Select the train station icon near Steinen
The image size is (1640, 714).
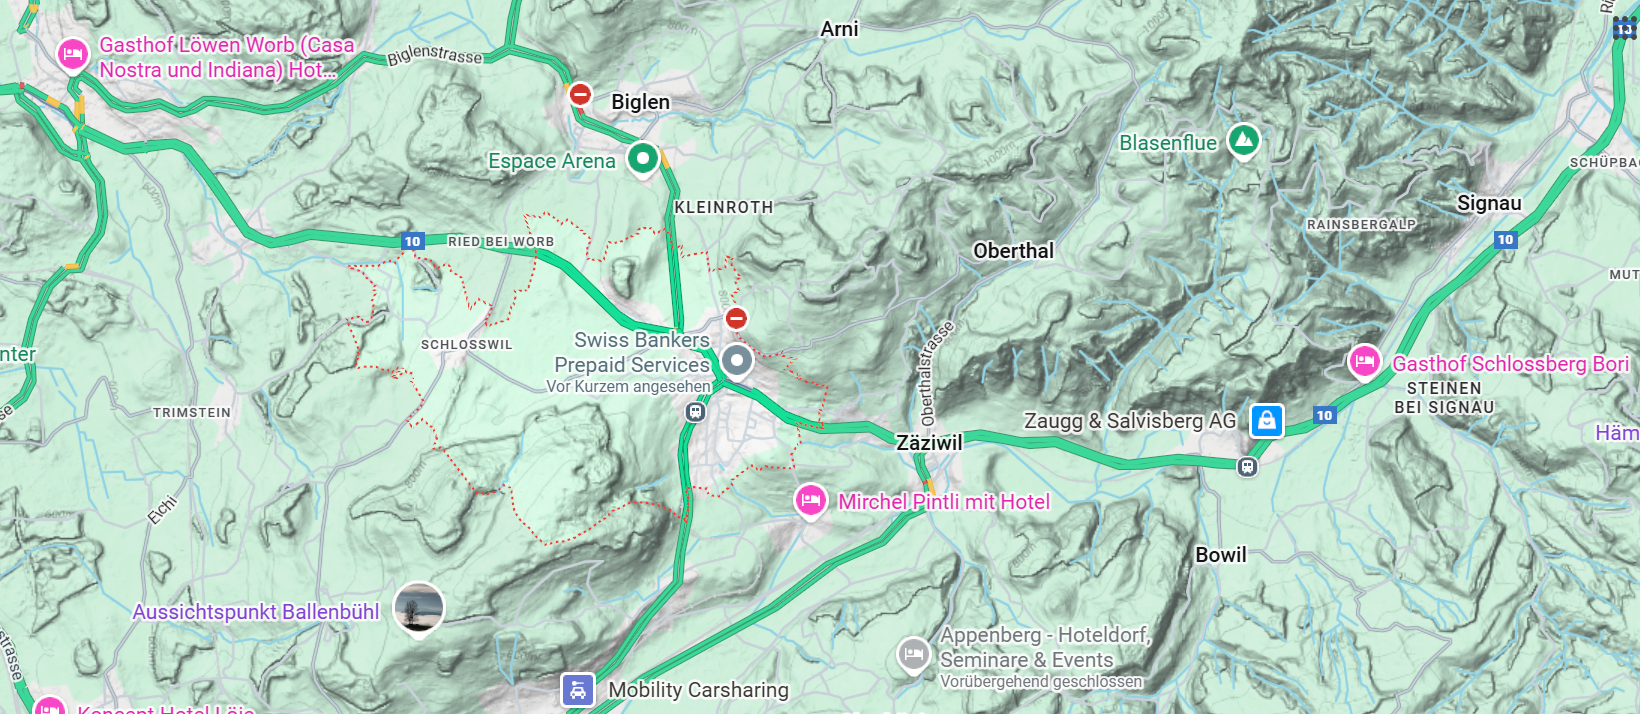click(x=1247, y=466)
